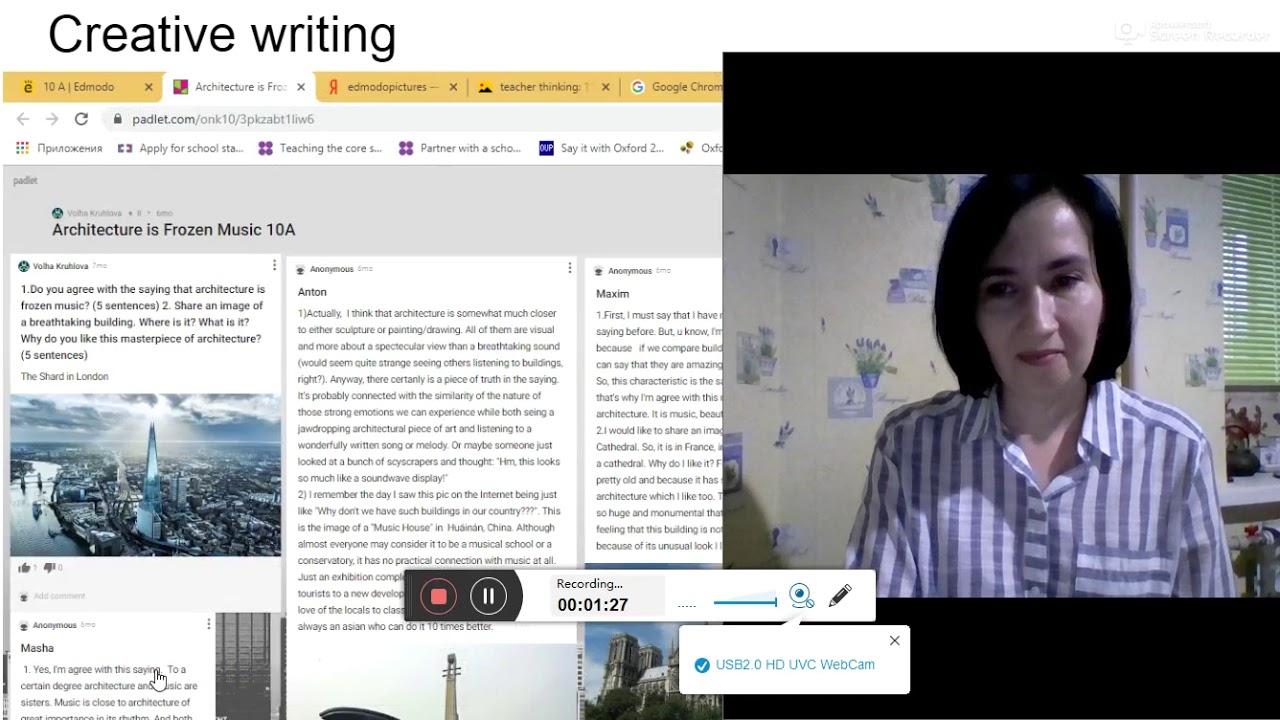Close the 10 A | Edmodo tab

[x=148, y=87]
